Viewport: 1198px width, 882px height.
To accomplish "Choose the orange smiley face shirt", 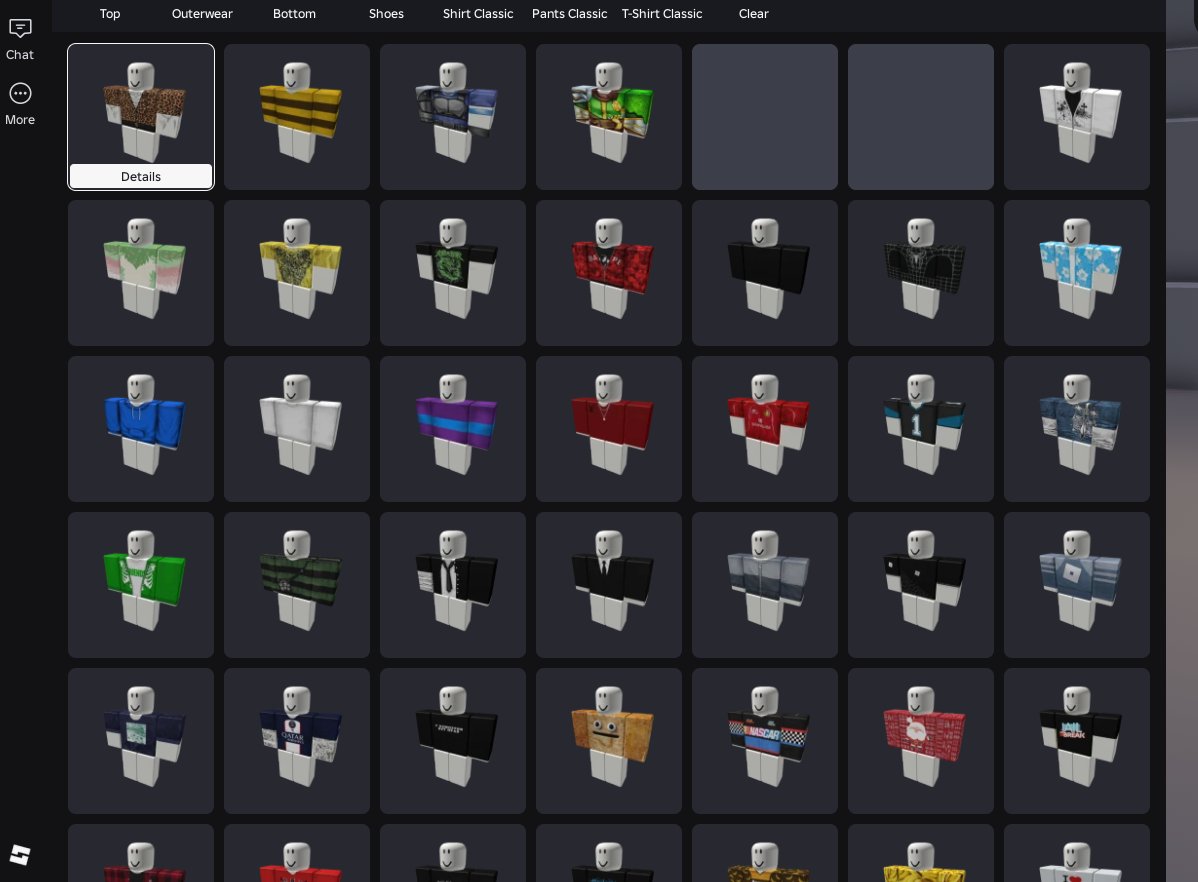I will pyautogui.click(x=608, y=741).
